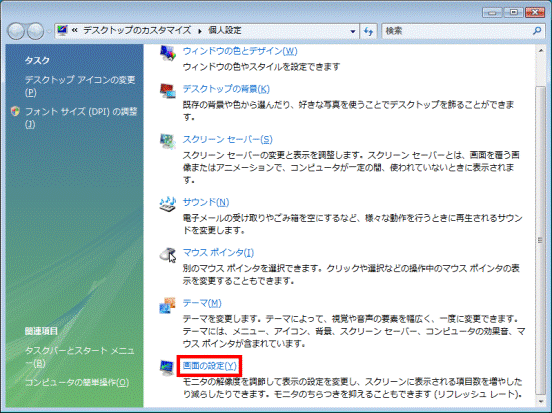Click the shield icon beside フォント サイズ

[x=15, y=112]
